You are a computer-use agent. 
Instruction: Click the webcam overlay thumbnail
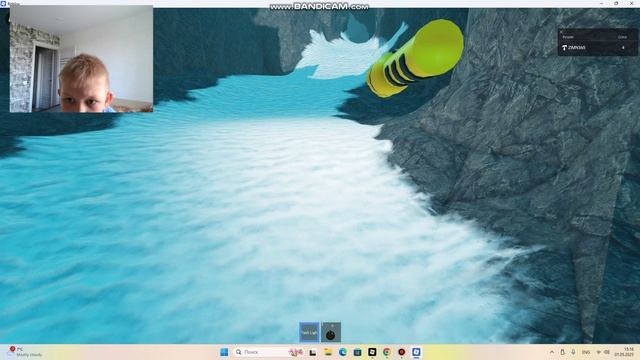pos(81,59)
